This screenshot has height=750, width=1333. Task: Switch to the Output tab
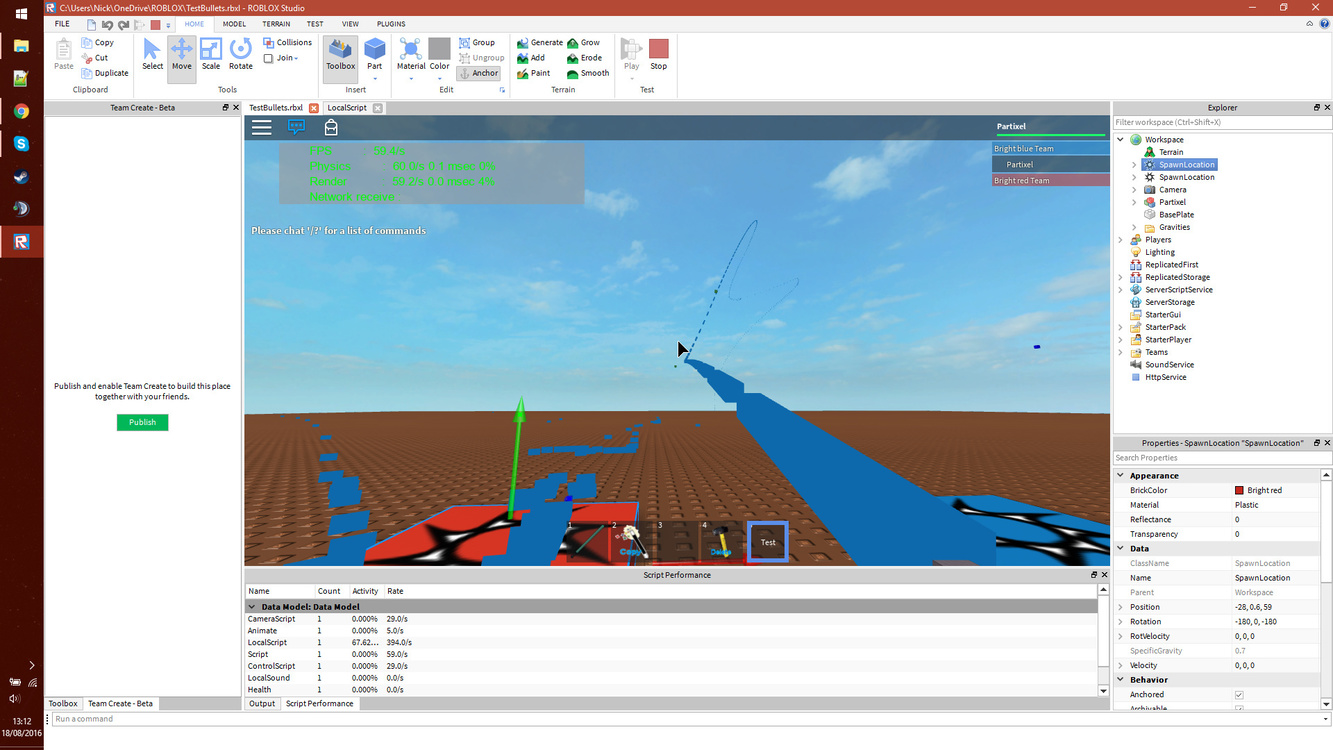point(262,704)
